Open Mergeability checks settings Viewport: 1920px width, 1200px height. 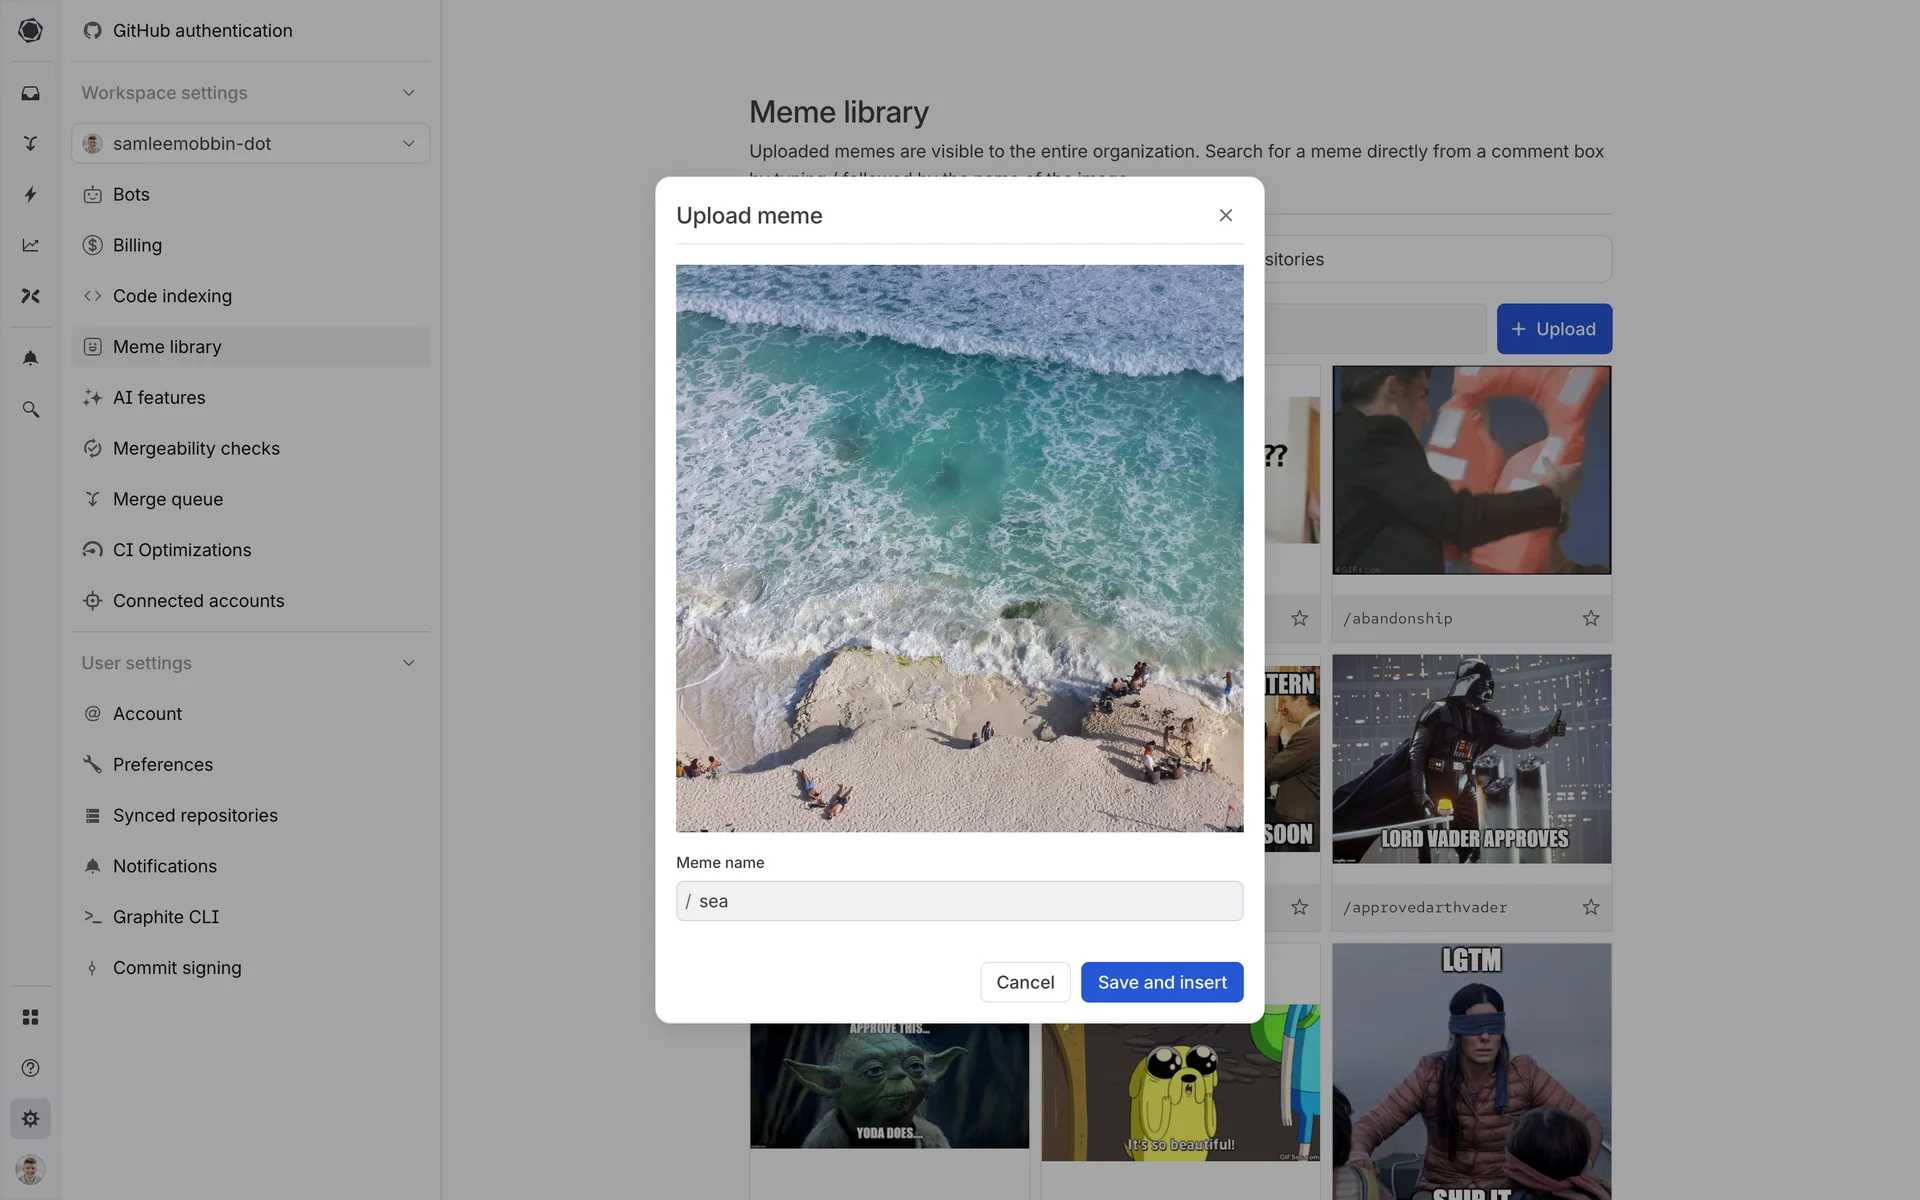coord(196,448)
